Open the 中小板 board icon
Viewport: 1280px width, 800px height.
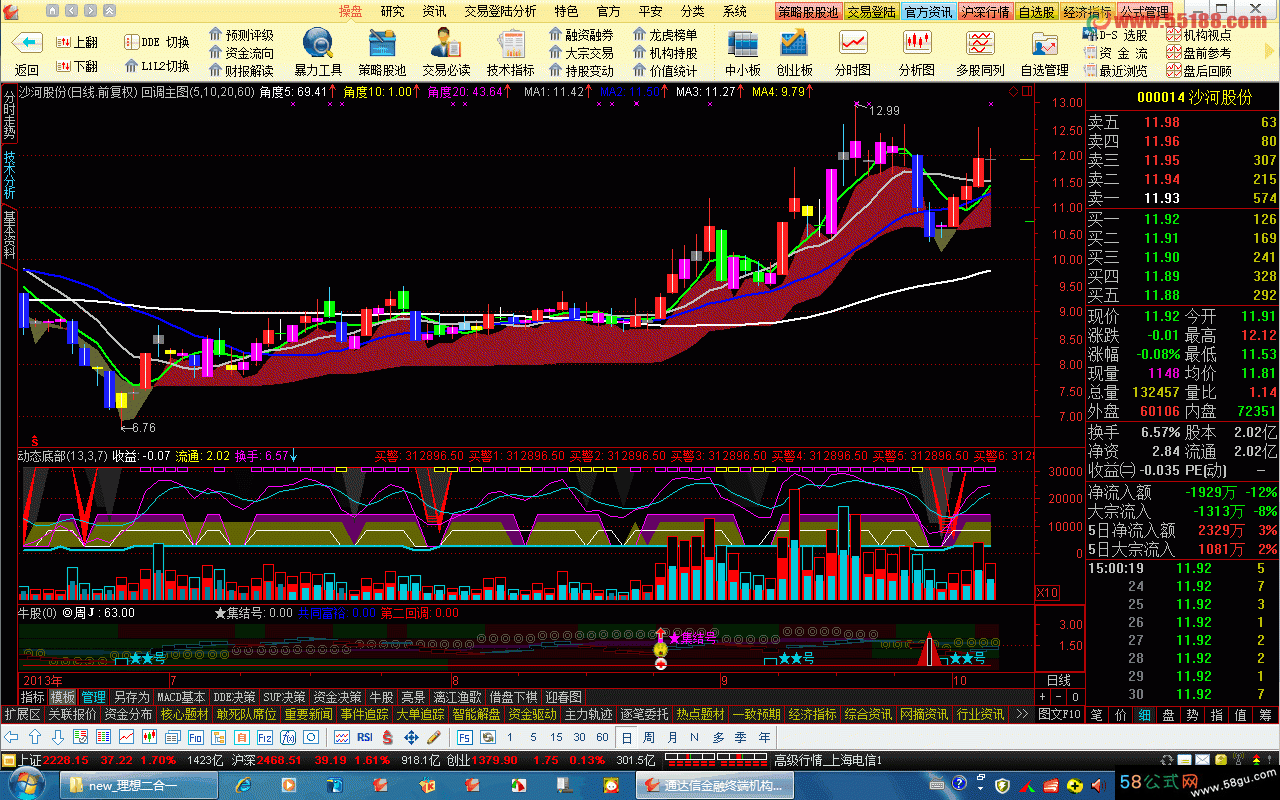click(742, 44)
